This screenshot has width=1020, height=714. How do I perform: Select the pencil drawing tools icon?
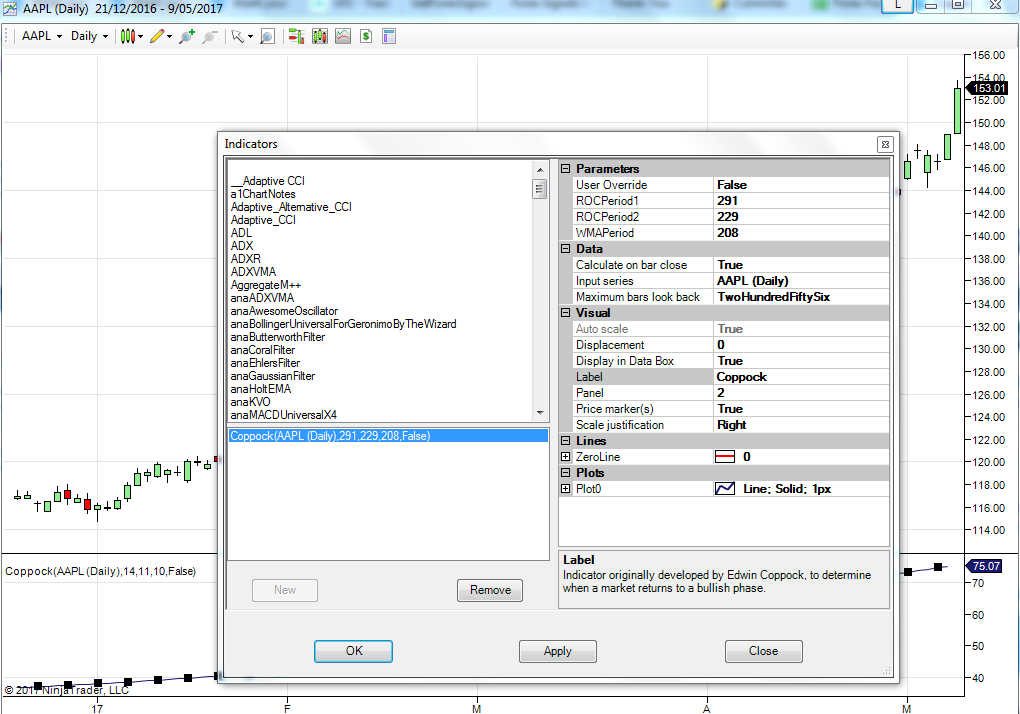157,36
